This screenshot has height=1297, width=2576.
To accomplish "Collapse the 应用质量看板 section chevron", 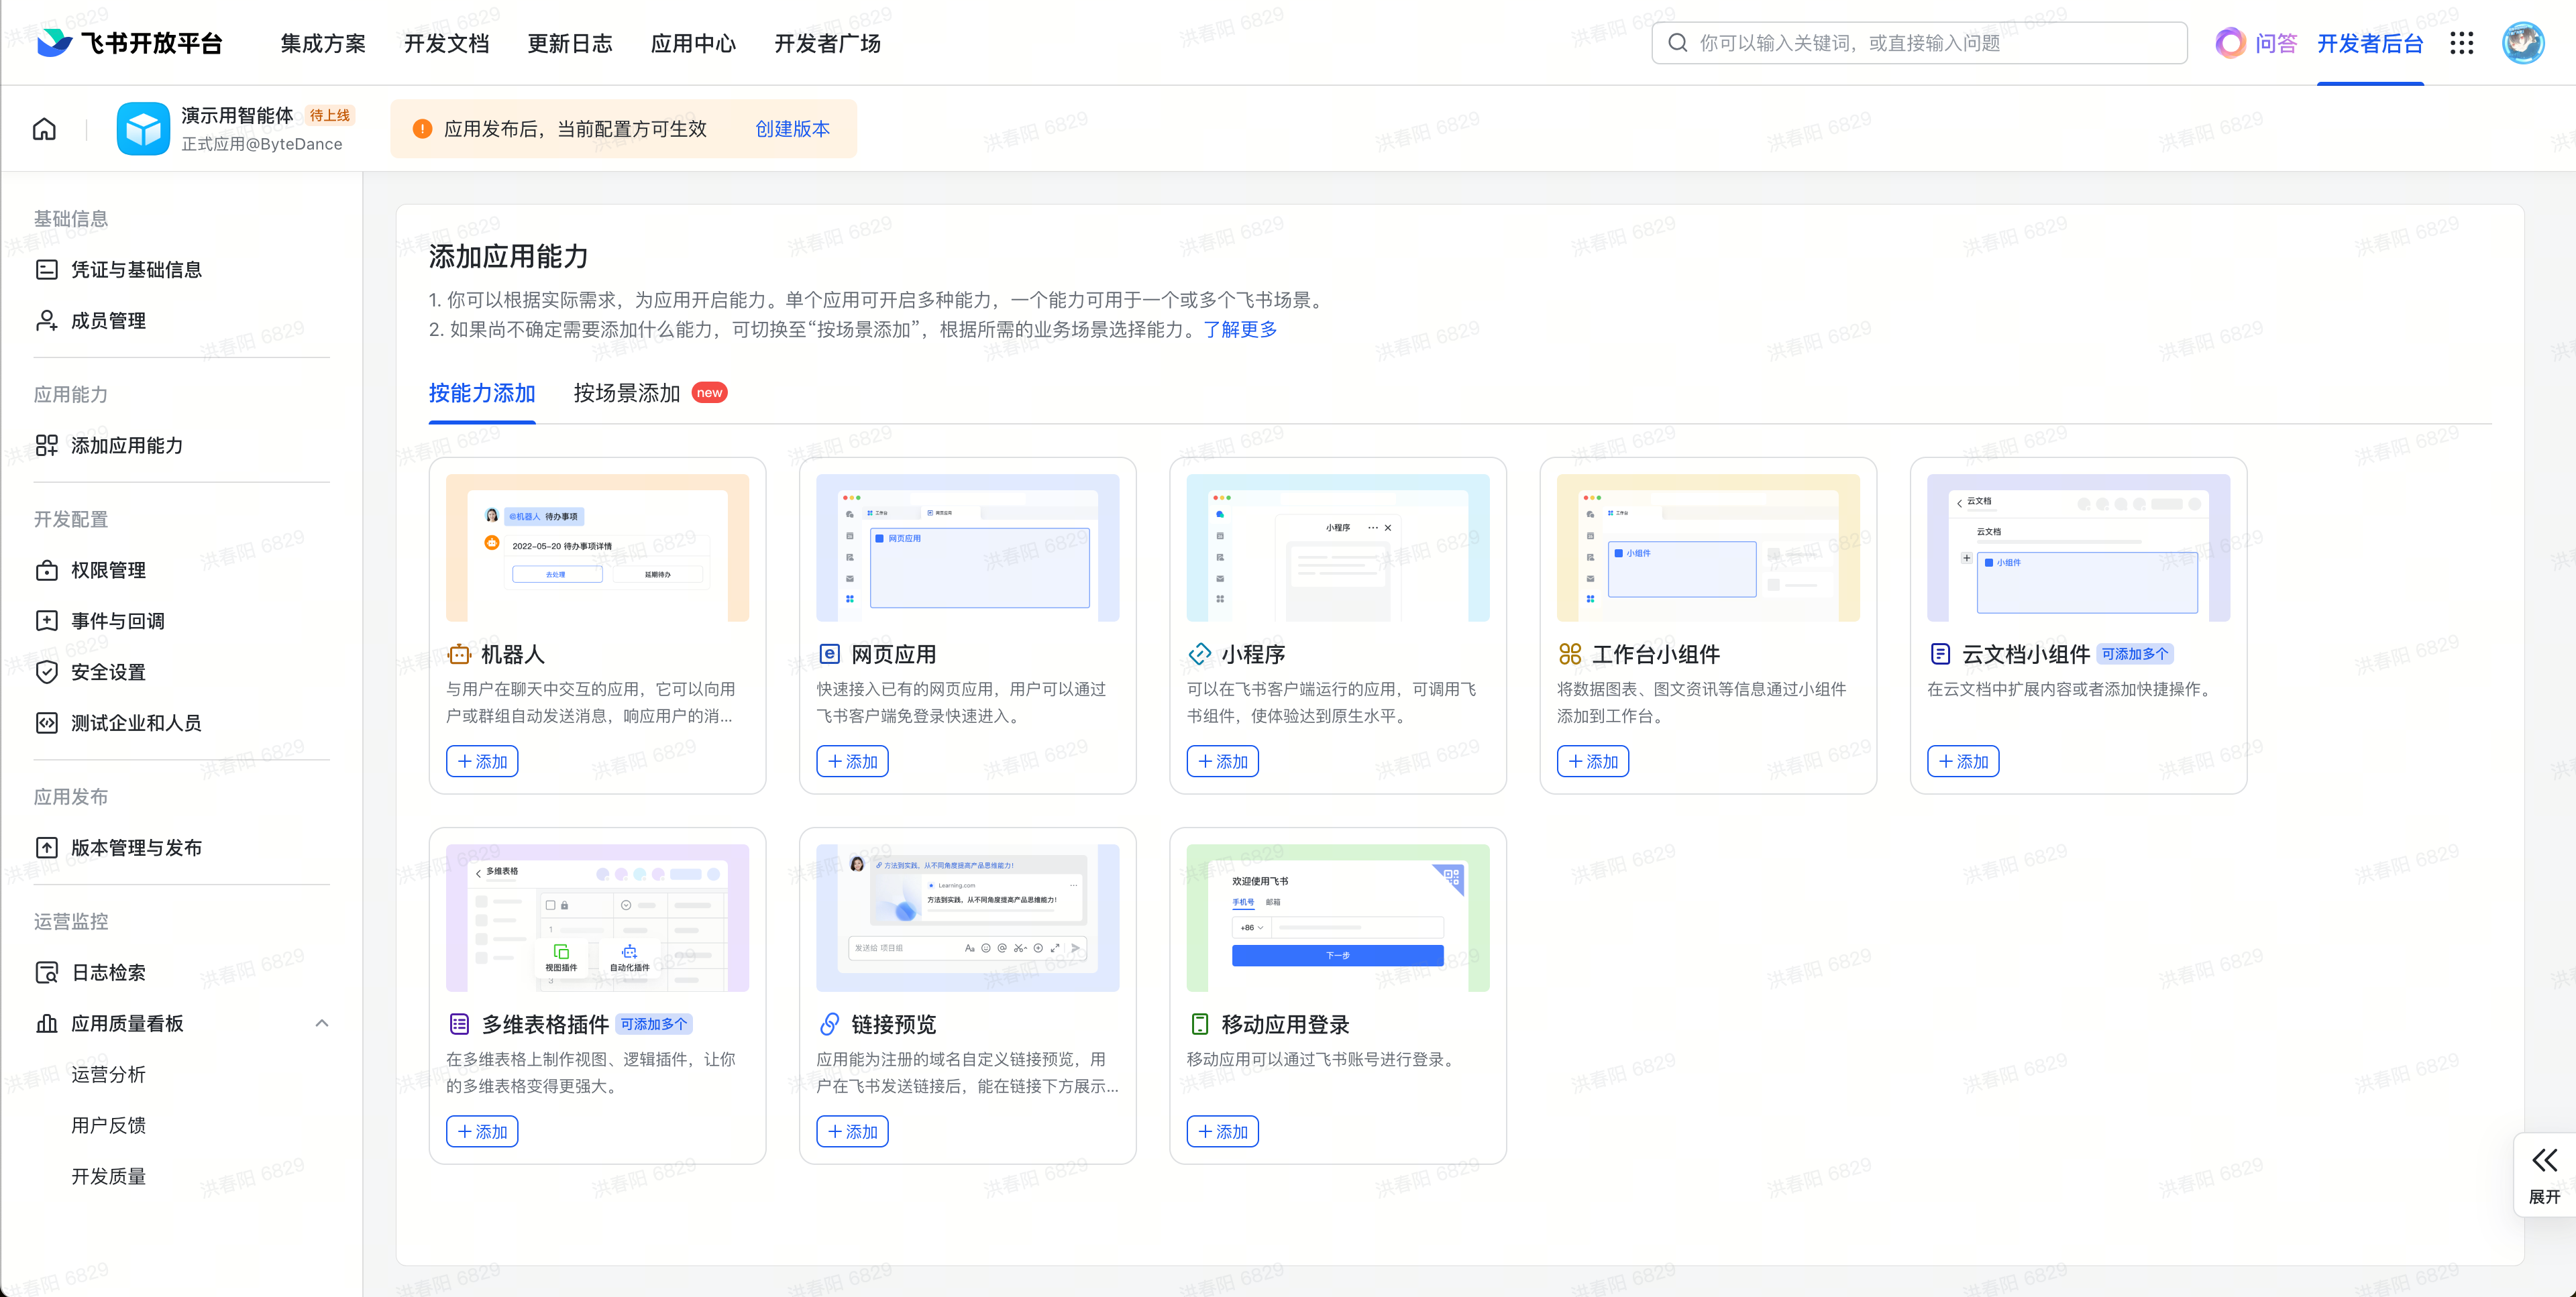I will pos(321,1023).
